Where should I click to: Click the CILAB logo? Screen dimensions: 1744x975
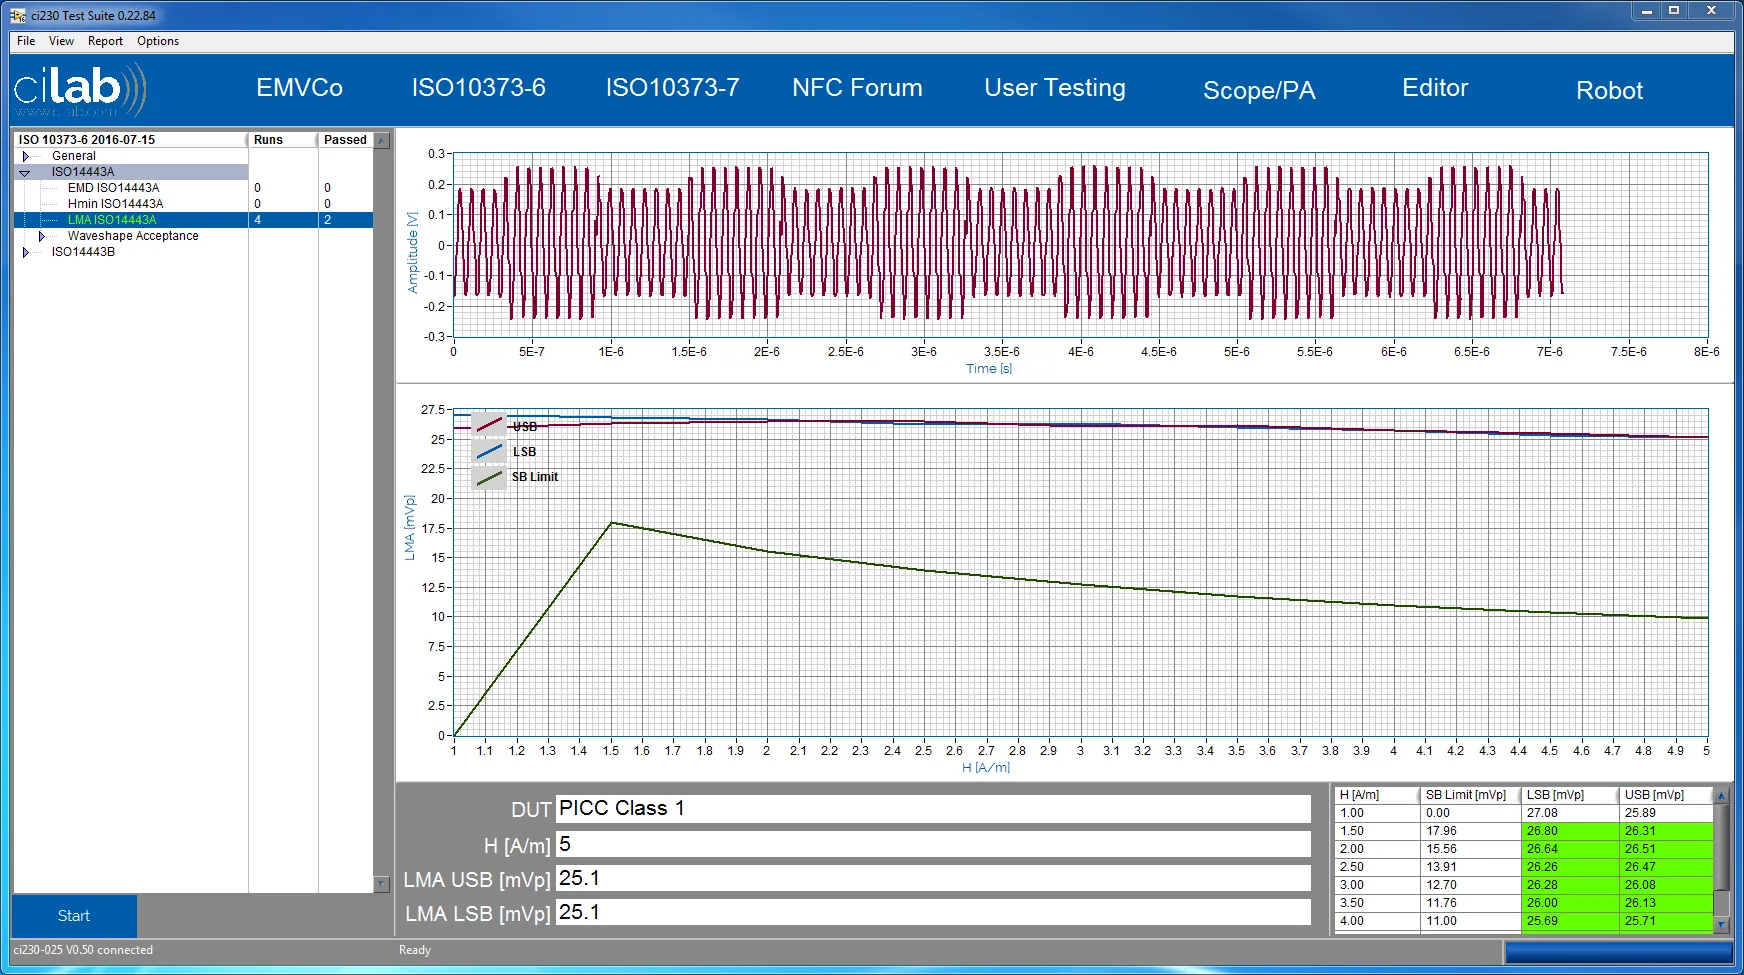[81, 89]
